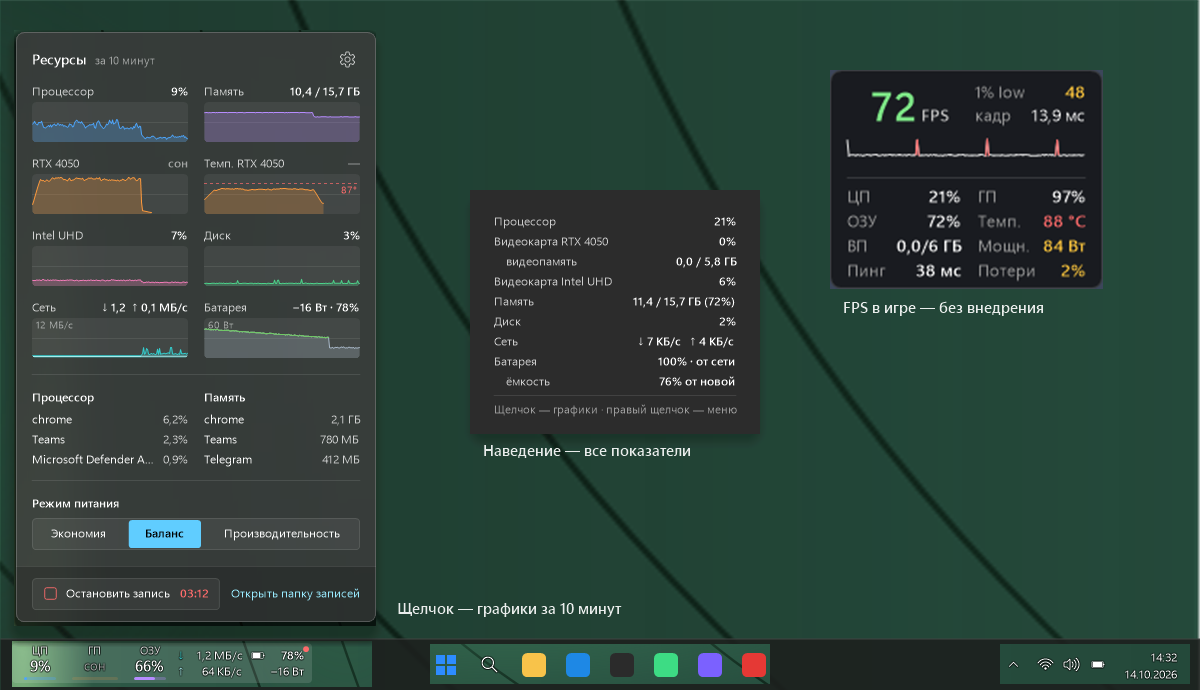Click ОЗУ 72% in overlay
Image resolution: width=1200 pixels, height=690 pixels.
coord(904,222)
